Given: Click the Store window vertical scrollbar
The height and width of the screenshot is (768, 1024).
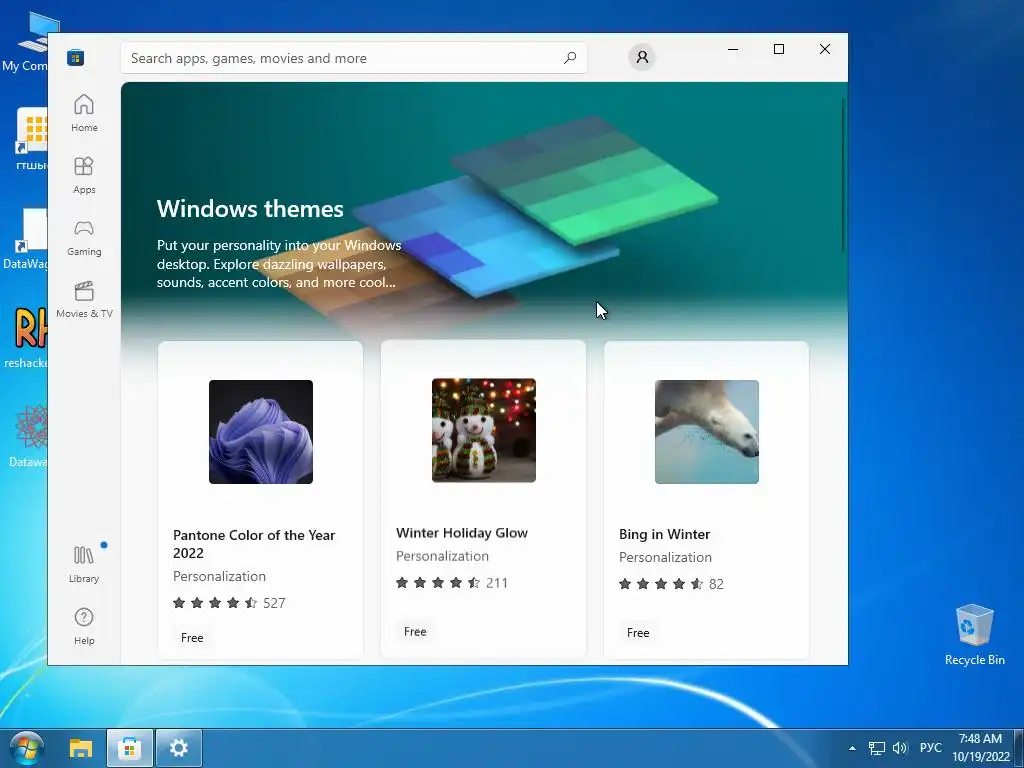Looking at the screenshot, I should click(843, 175).
